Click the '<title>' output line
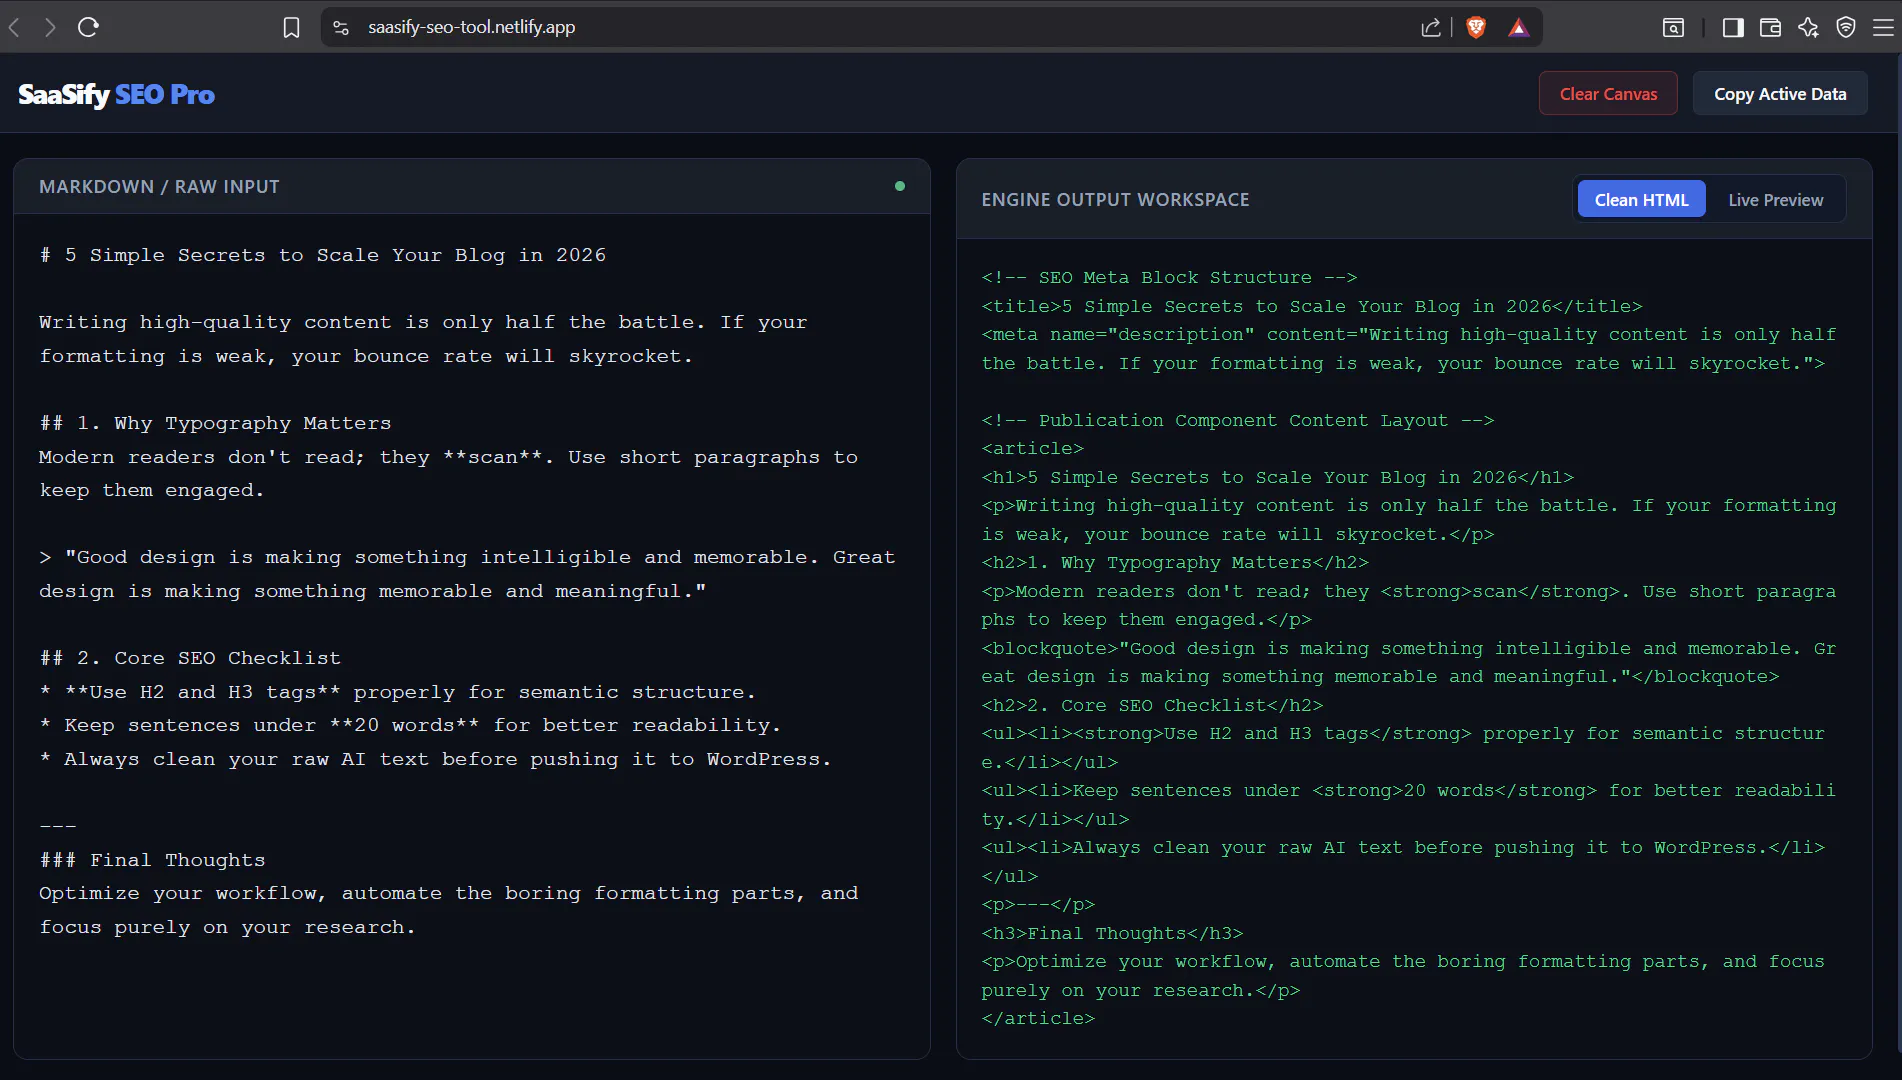The width and height of the screenshot is (1902, 1080). tap(1311, 306)
